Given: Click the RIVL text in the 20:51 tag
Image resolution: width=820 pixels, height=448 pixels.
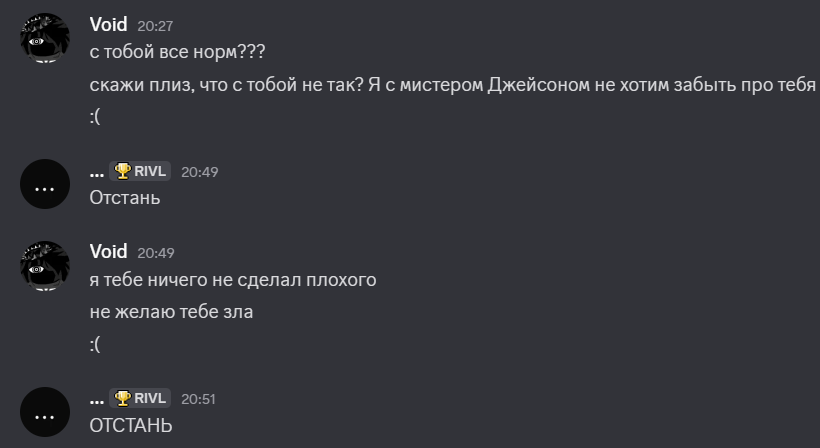Looking at the screenshot, I should tap(150, 398).
